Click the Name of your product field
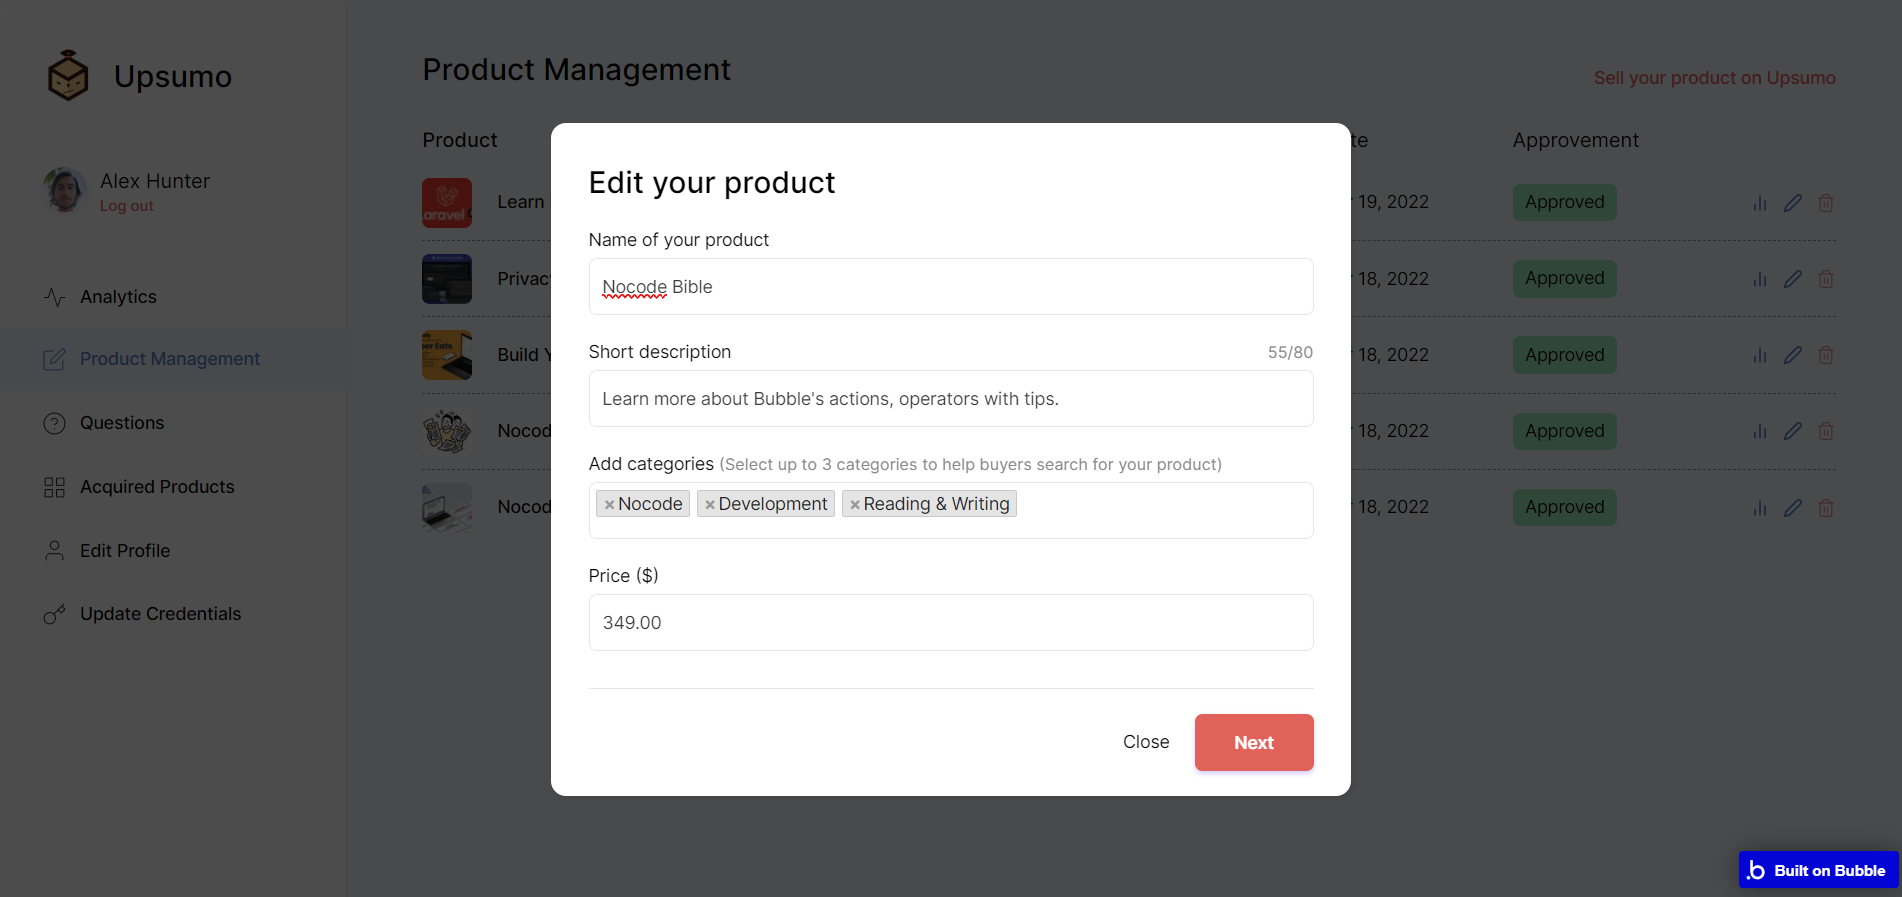 coord(951,287)
